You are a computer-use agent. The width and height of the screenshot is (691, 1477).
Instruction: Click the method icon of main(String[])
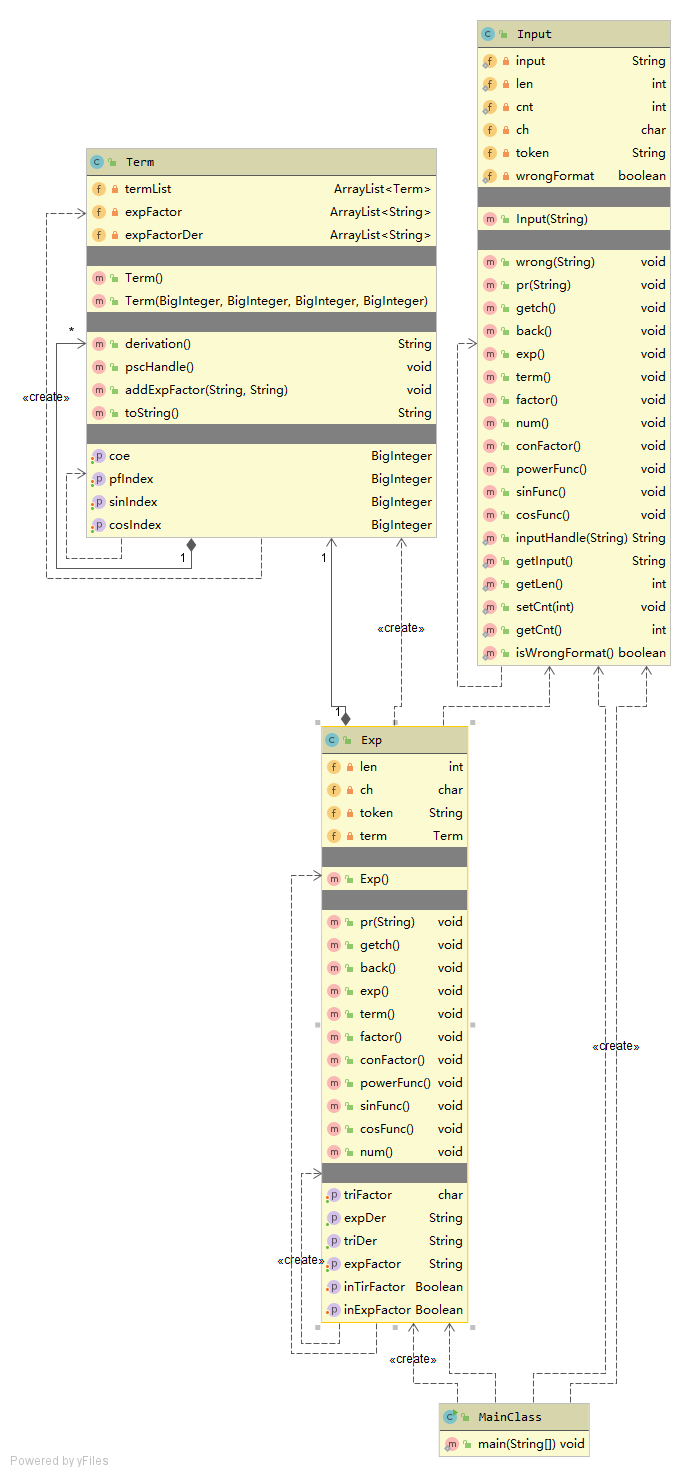tap(450, 1444)
